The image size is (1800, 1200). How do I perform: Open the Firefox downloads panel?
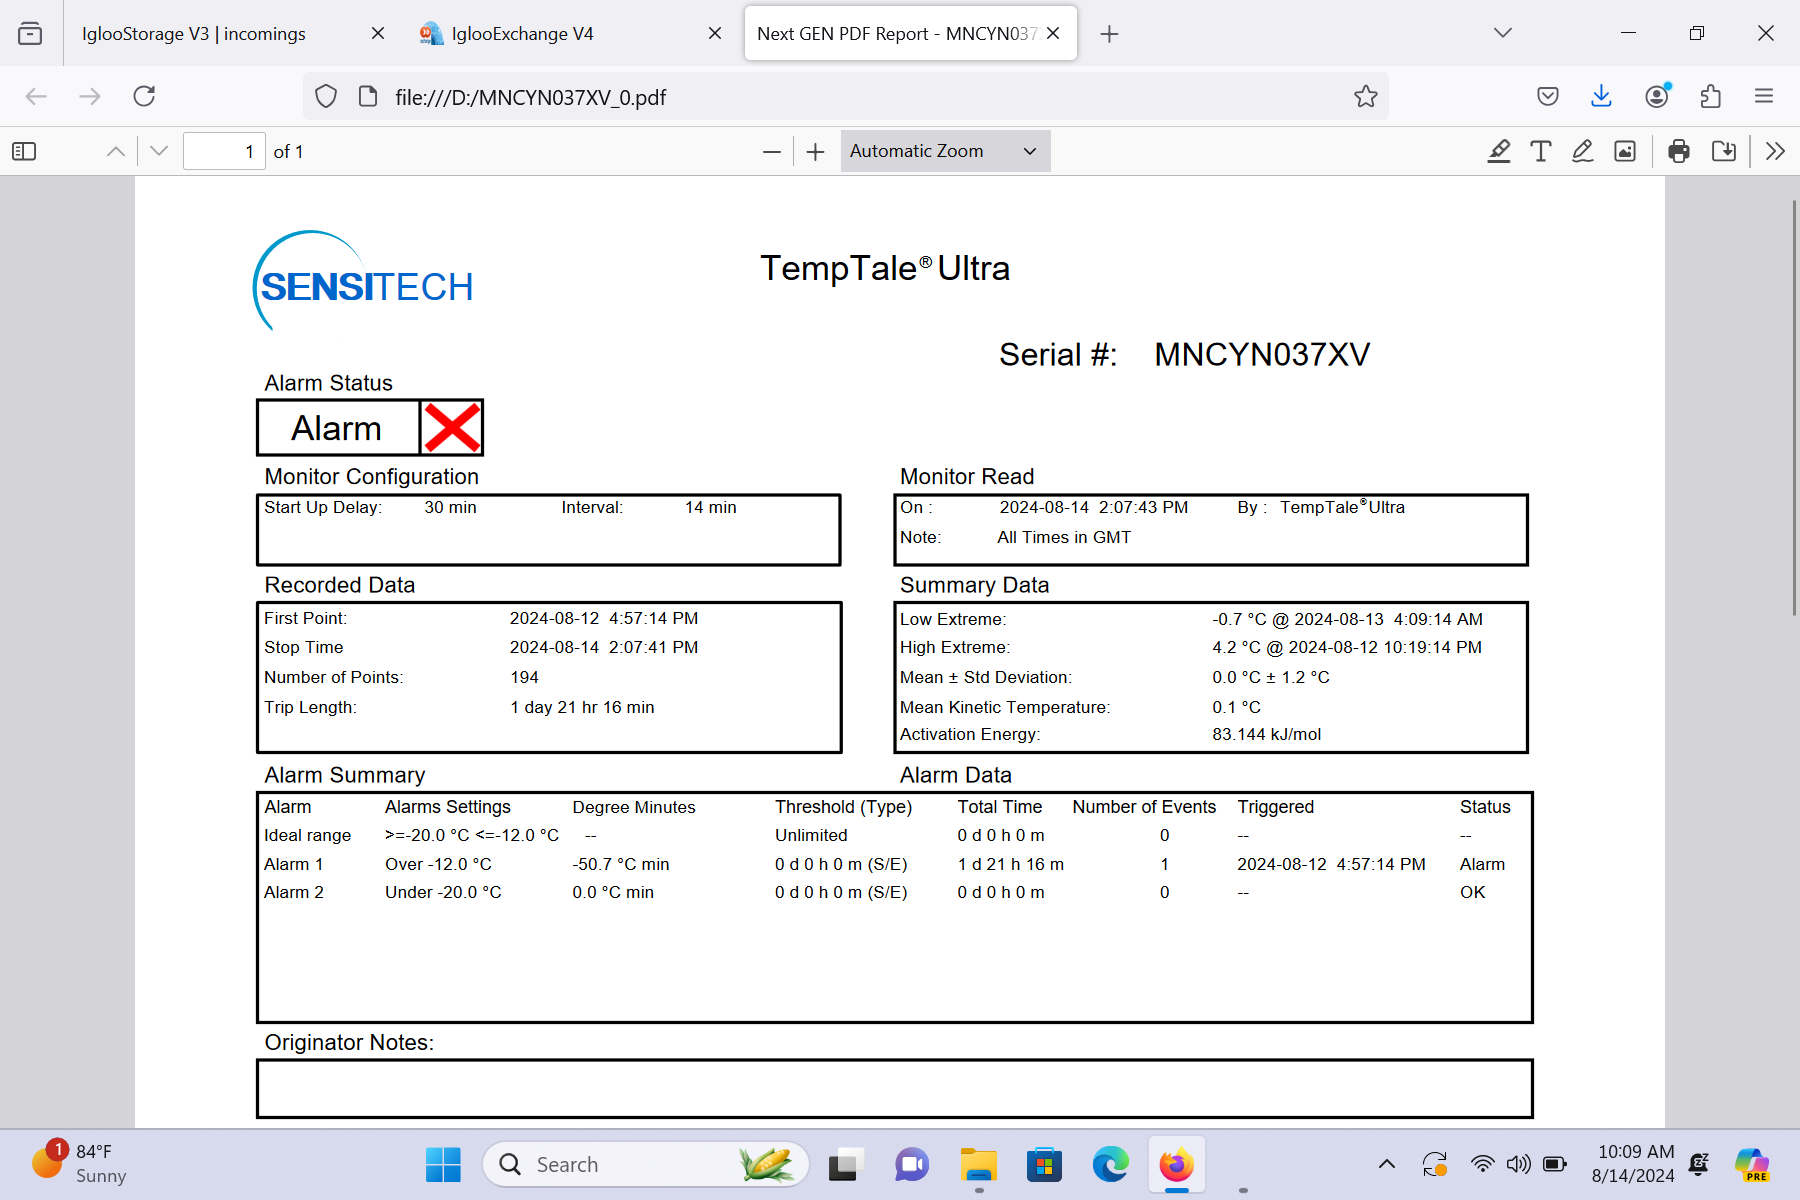(1601, 96)
